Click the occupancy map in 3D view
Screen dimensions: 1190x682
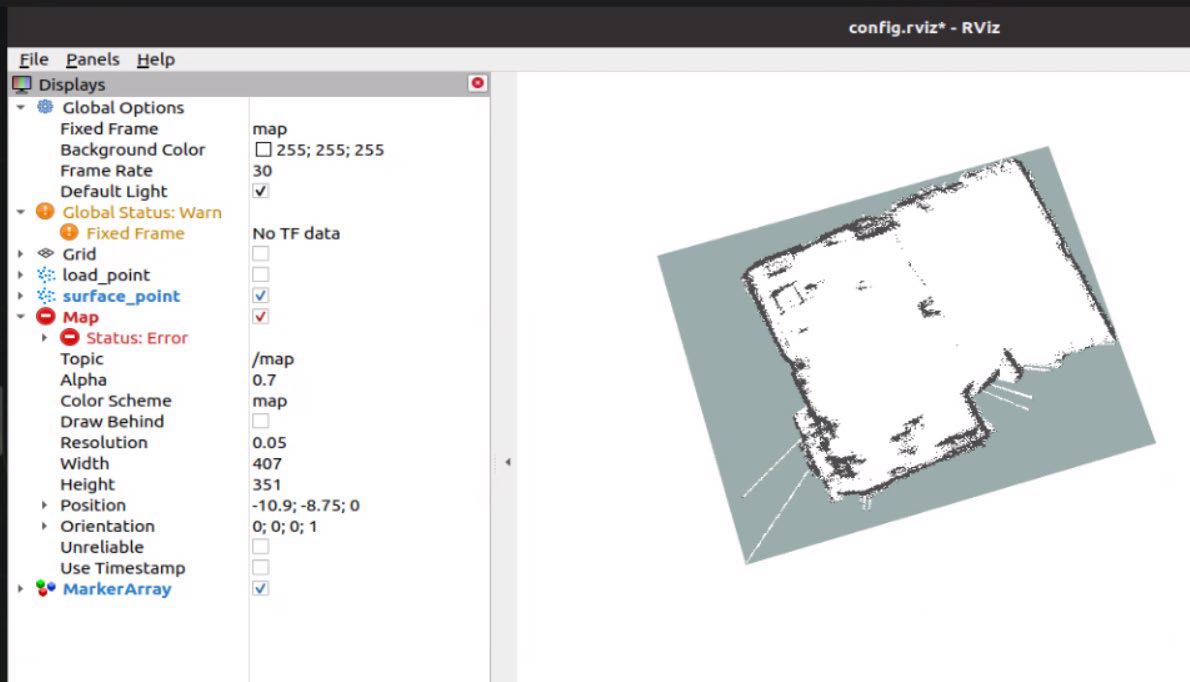906,355
